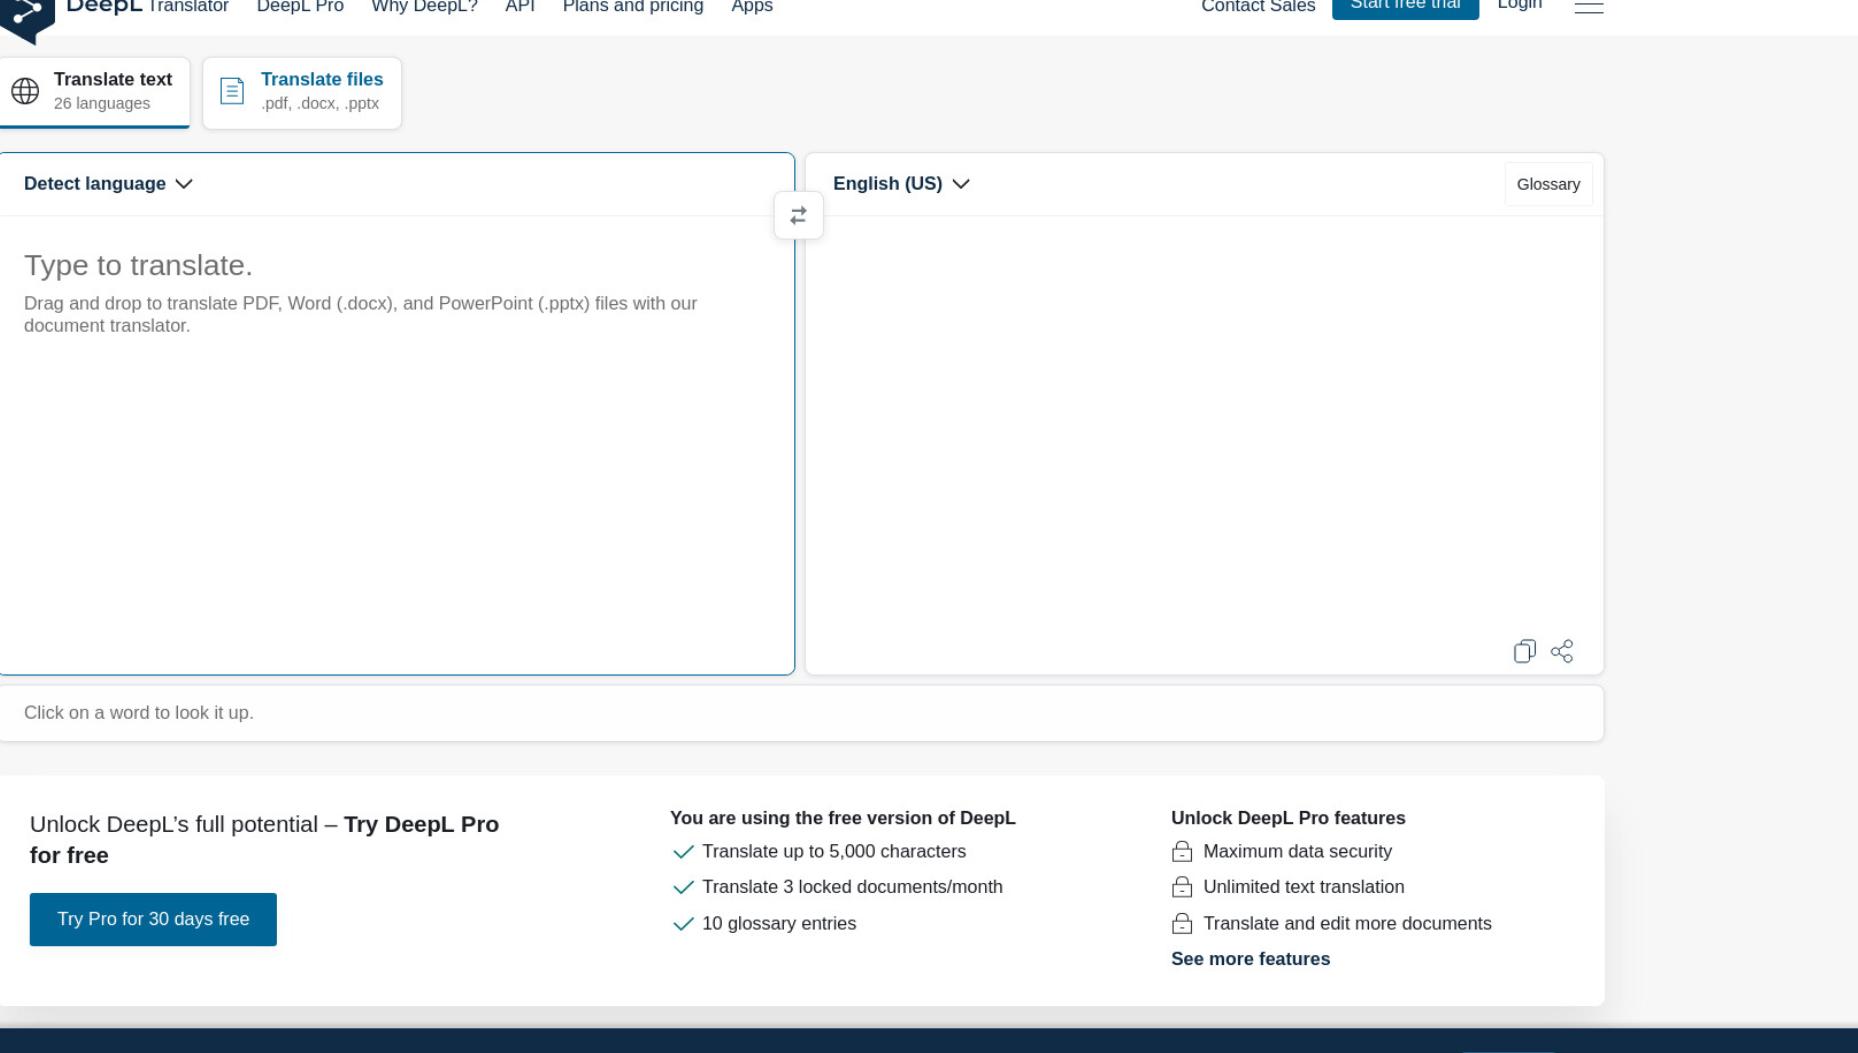This screenshot has height=1053, width=1858.
Task: Click the DeepL logo icon
Action: (x=27, y=18)
